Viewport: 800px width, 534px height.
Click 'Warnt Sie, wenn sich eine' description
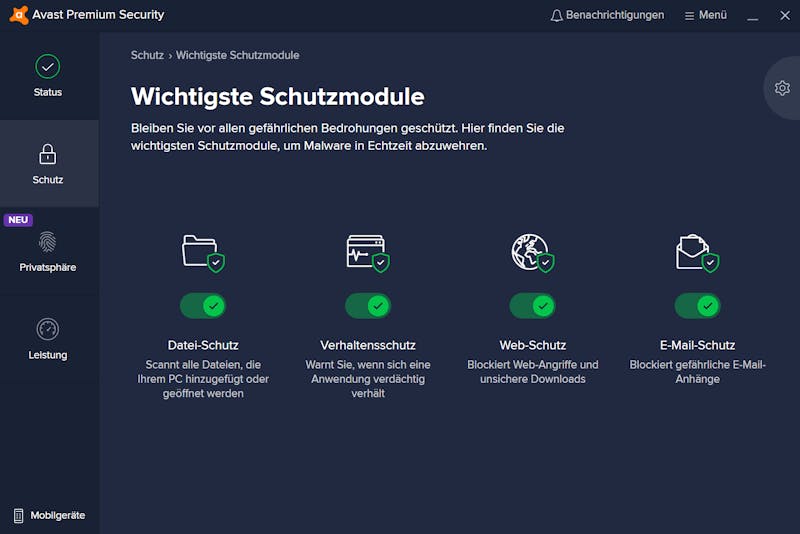368,379
